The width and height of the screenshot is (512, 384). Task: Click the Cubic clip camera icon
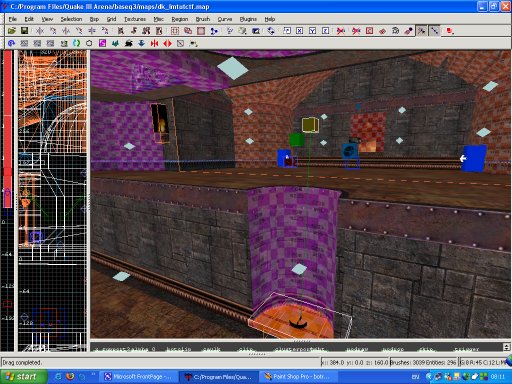pos(256,31)
